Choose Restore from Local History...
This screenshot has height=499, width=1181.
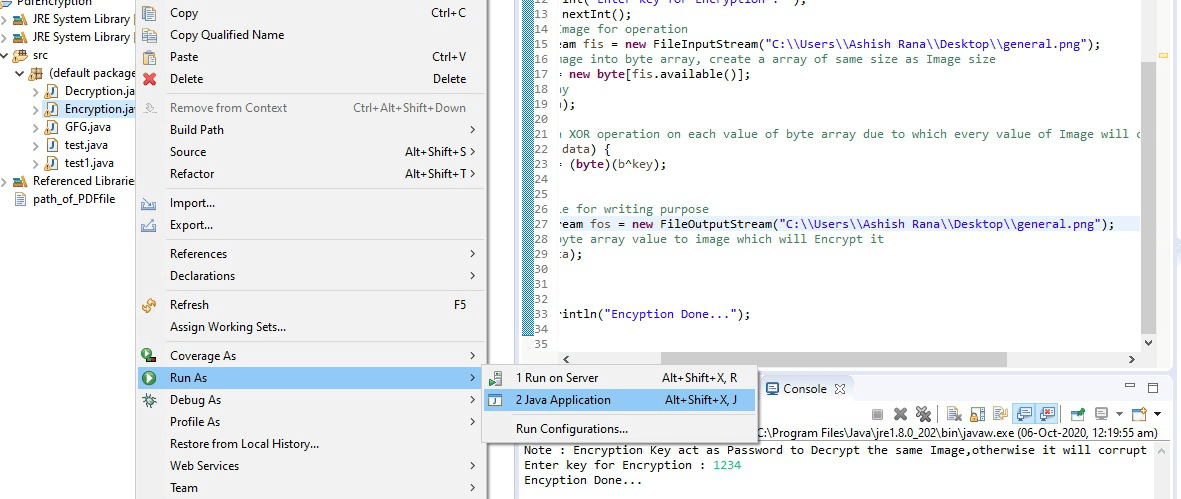click(x=313, y=443)
